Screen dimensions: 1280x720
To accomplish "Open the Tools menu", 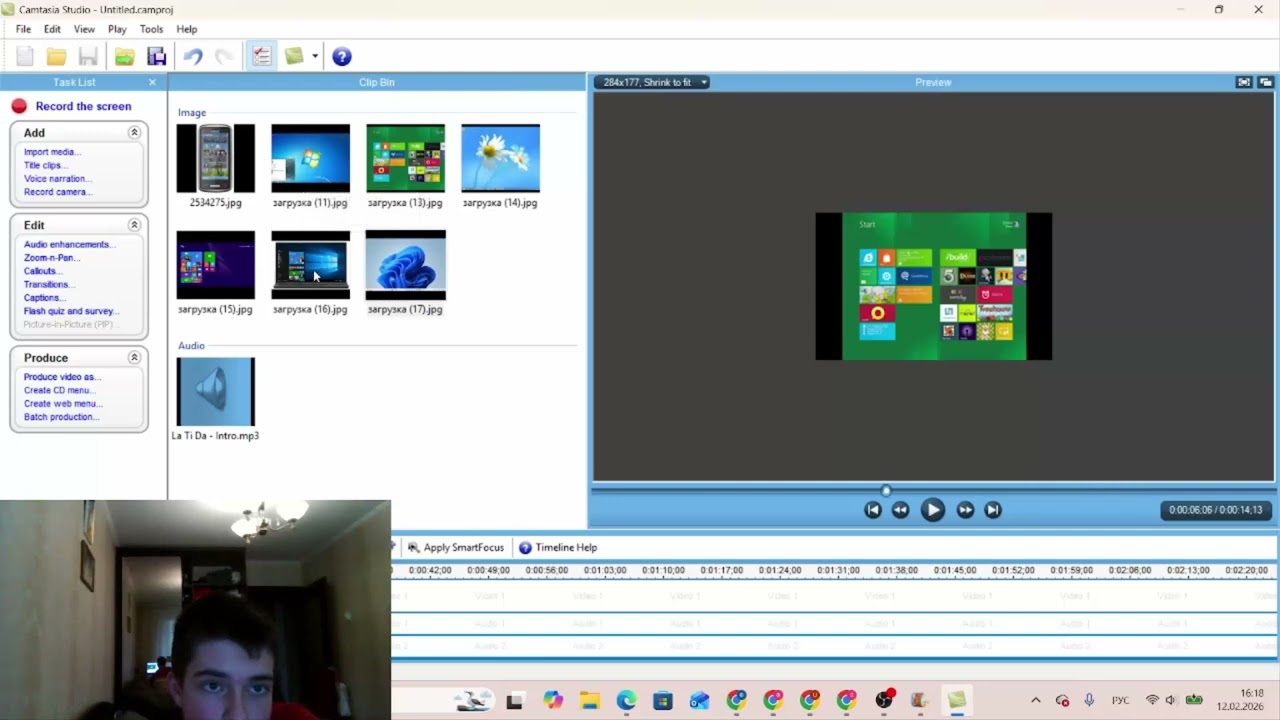I will 151,29.
